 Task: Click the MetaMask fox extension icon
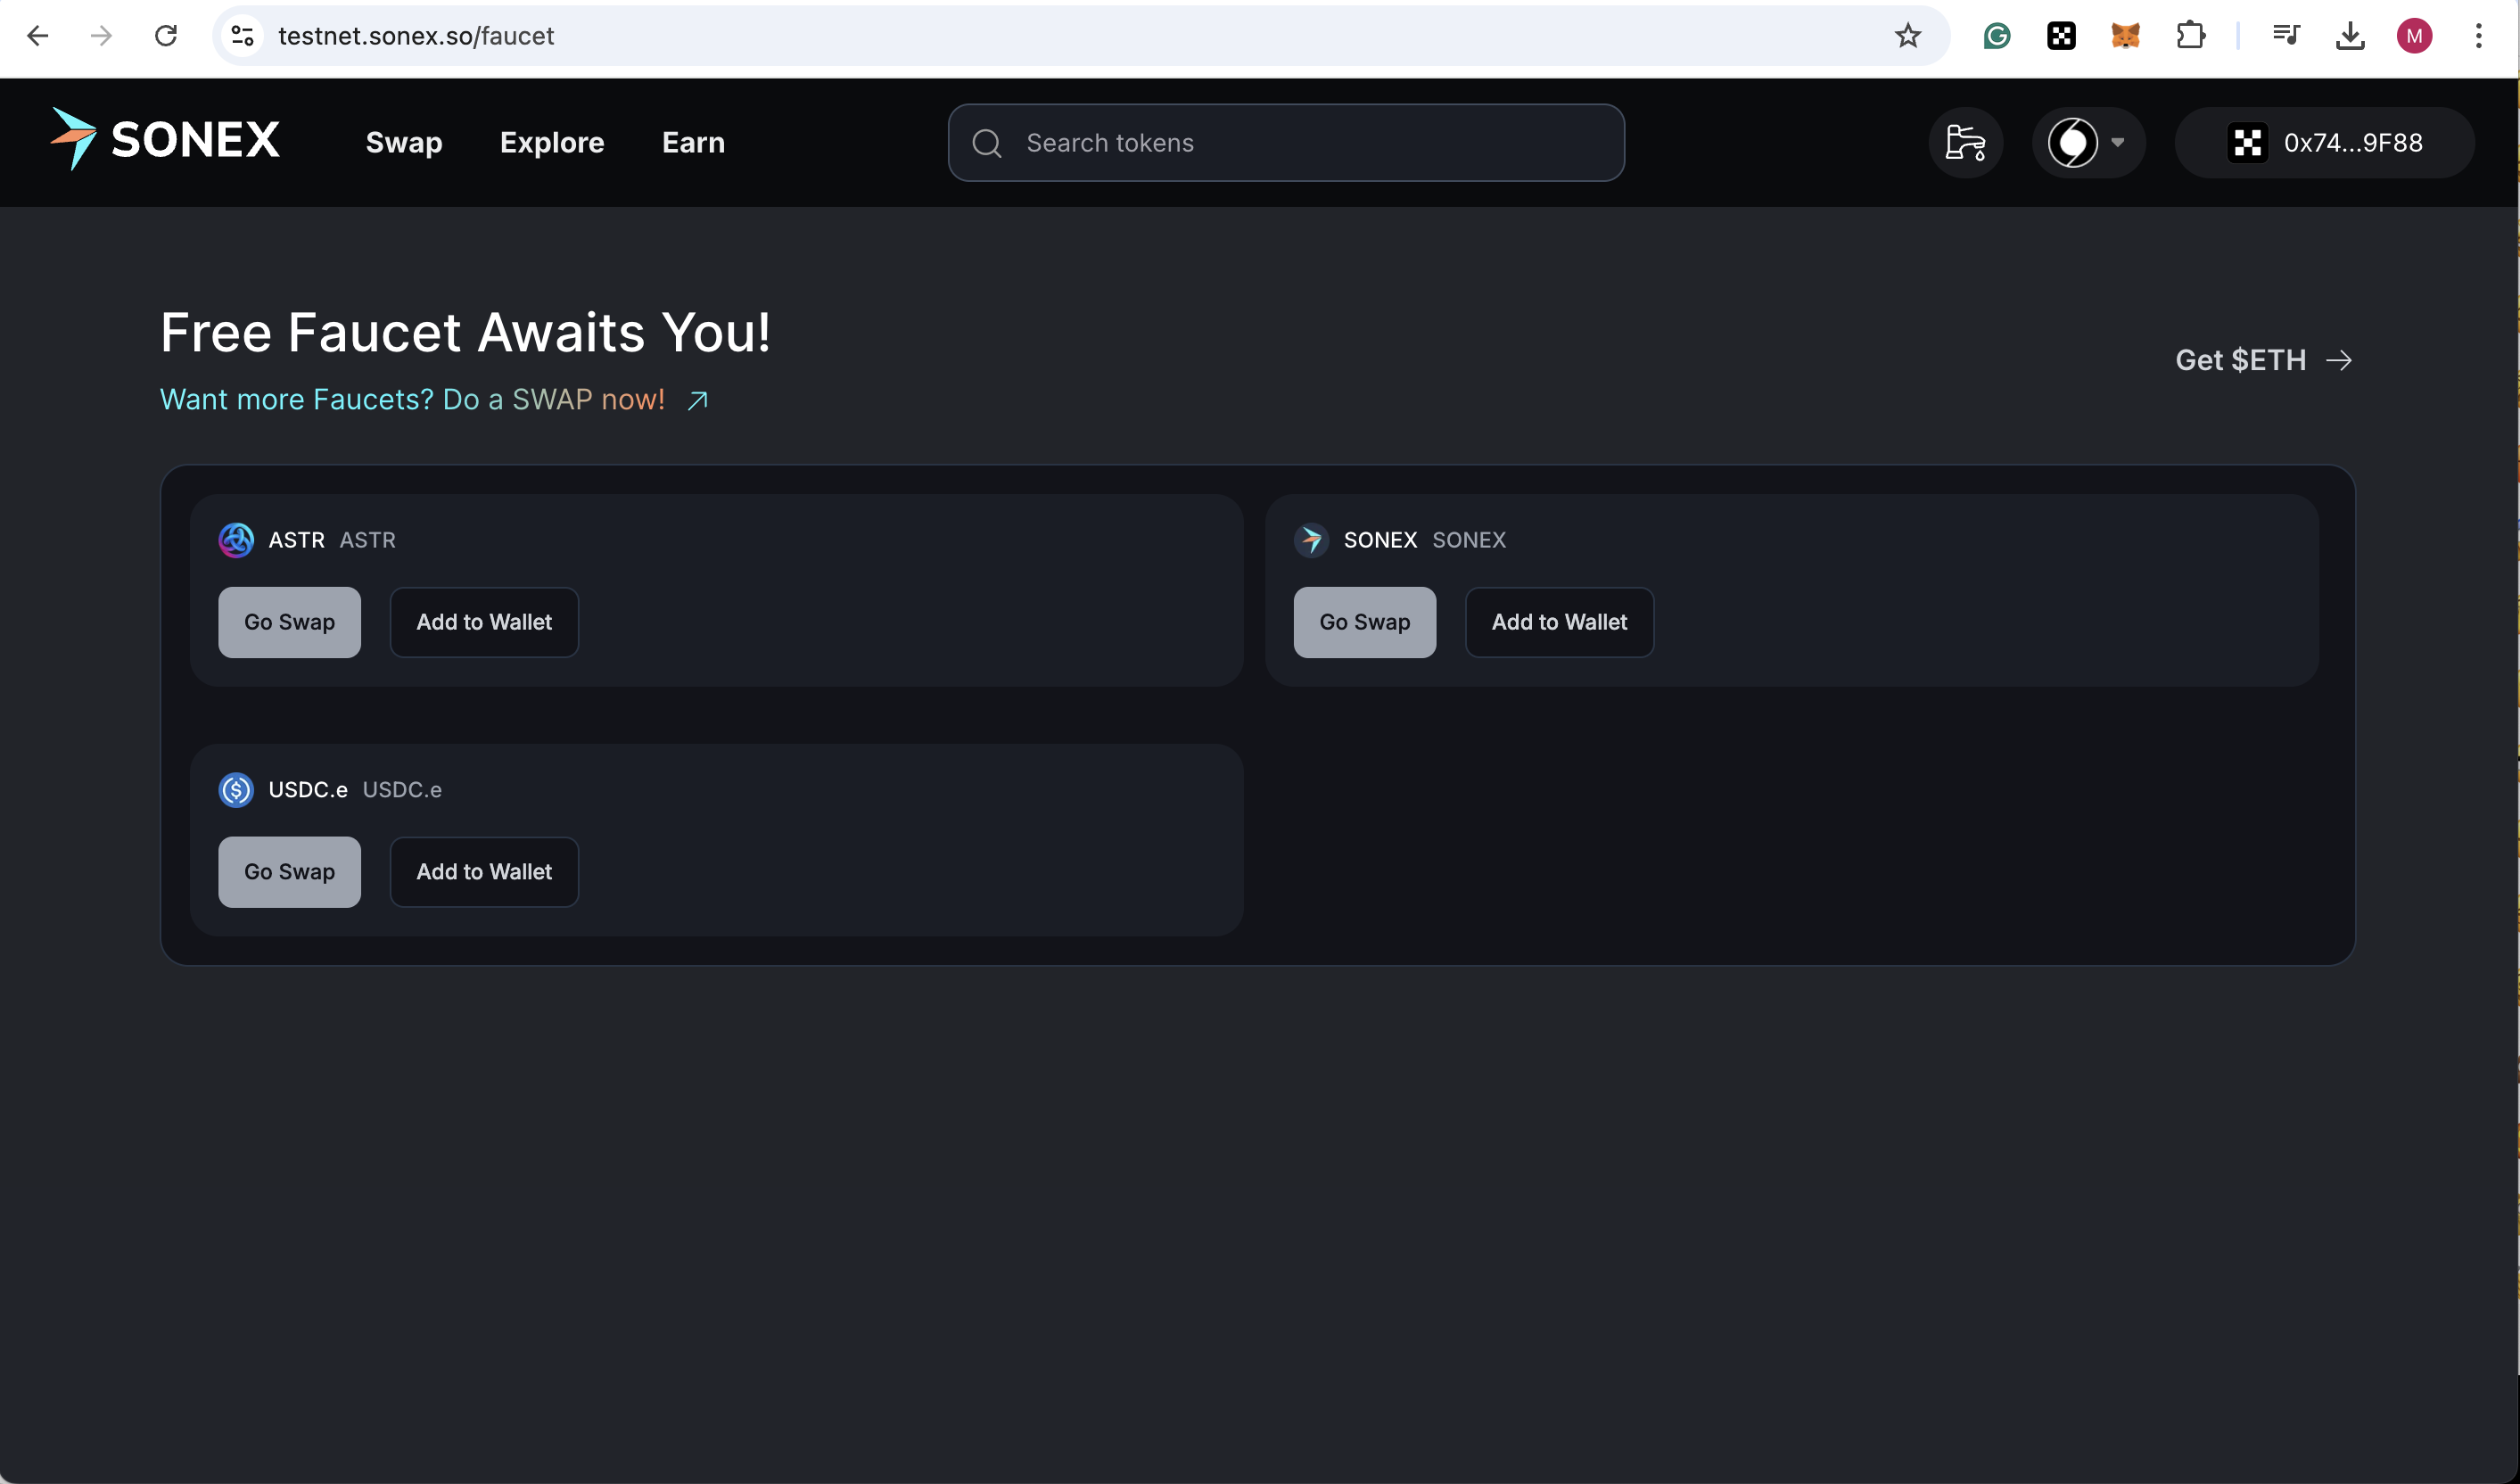(x=2125, y=36)
